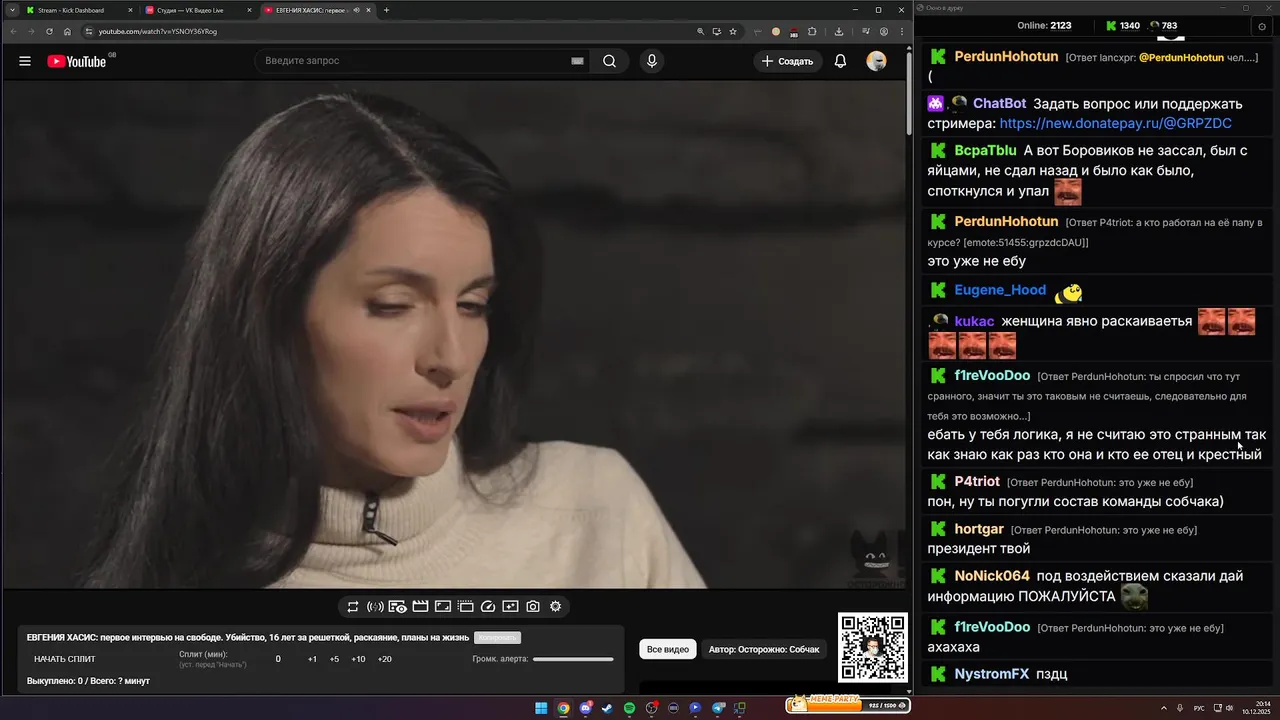Open Steam from the taskbar
The image size is (1280, 720).
coord(607,708)
